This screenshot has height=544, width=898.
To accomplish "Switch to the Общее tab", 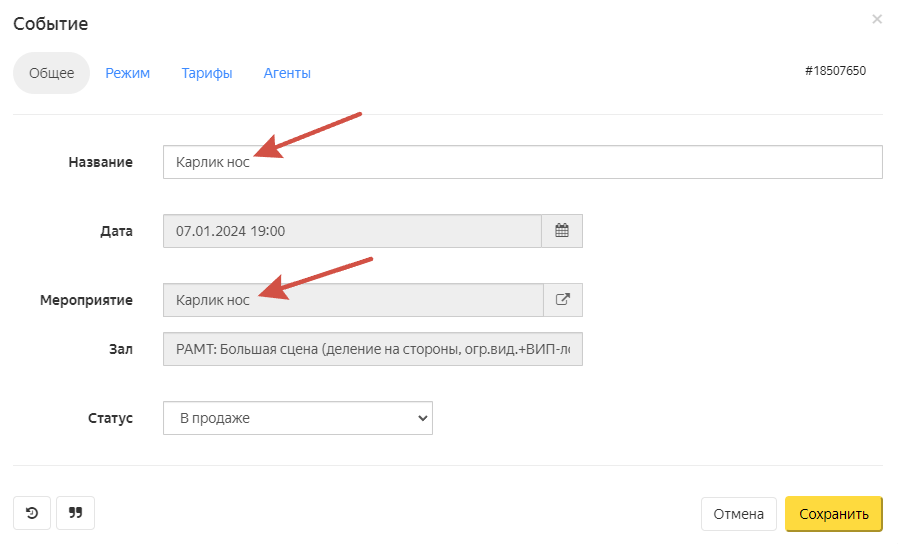I will point(51,73).
